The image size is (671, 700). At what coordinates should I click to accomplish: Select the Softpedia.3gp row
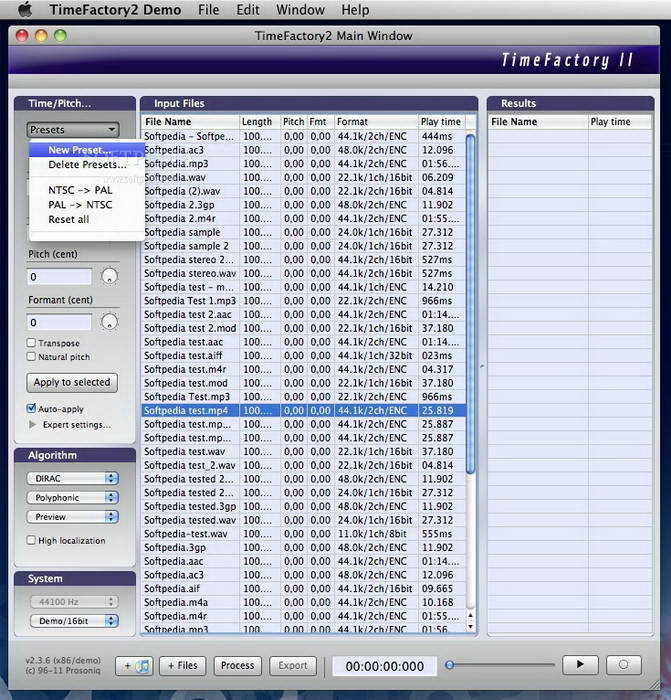(304, 548)
